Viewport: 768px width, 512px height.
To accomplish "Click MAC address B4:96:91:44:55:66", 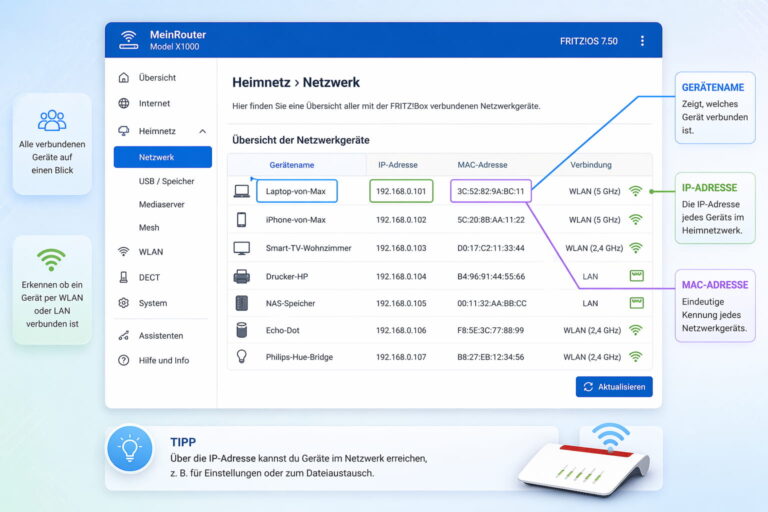I will [491, 276].
